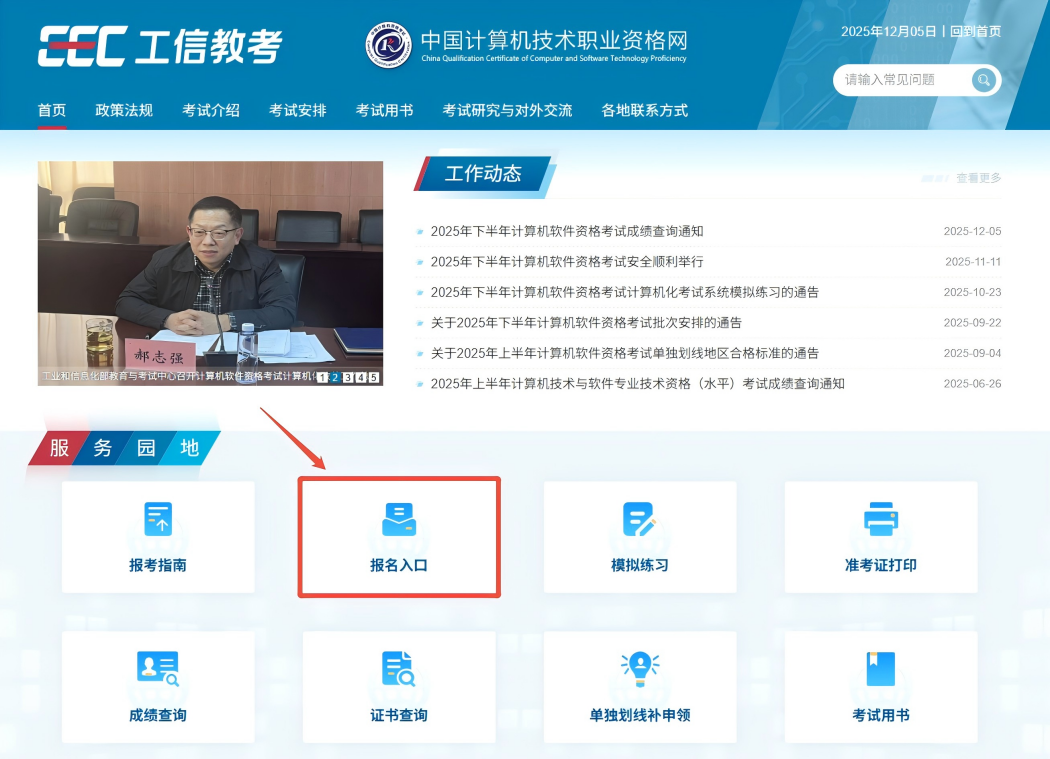Click the search magnifier button

tap(984, 80)
